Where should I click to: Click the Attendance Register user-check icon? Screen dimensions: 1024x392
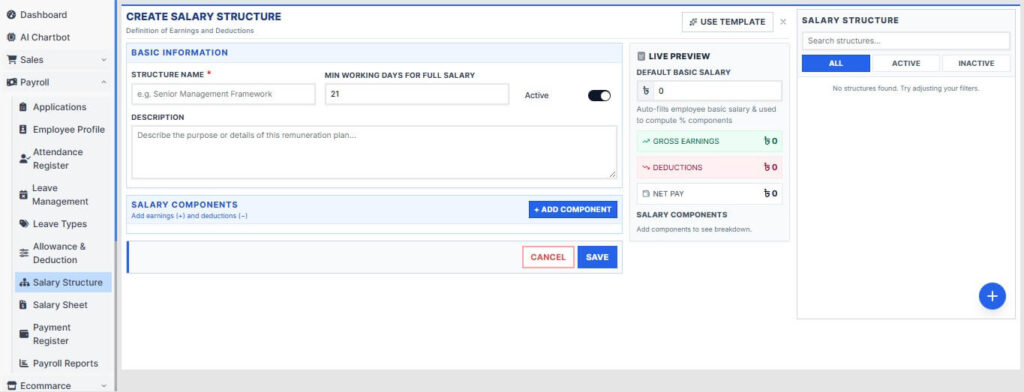pyautogui.click(x=24, y=159)
